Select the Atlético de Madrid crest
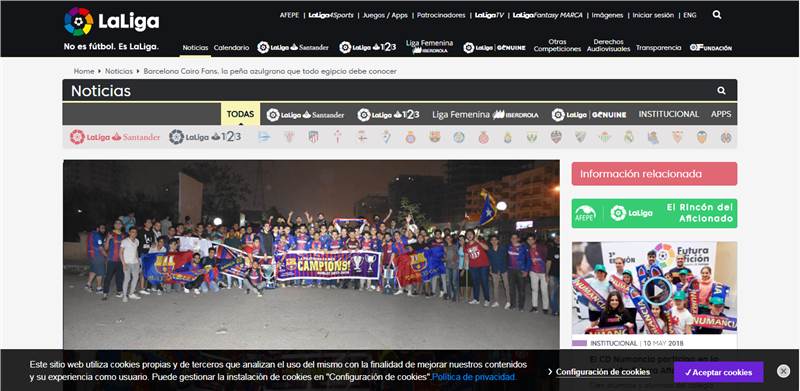The height and width of the screenshot is (391, 800). click(x=313, y=137)
